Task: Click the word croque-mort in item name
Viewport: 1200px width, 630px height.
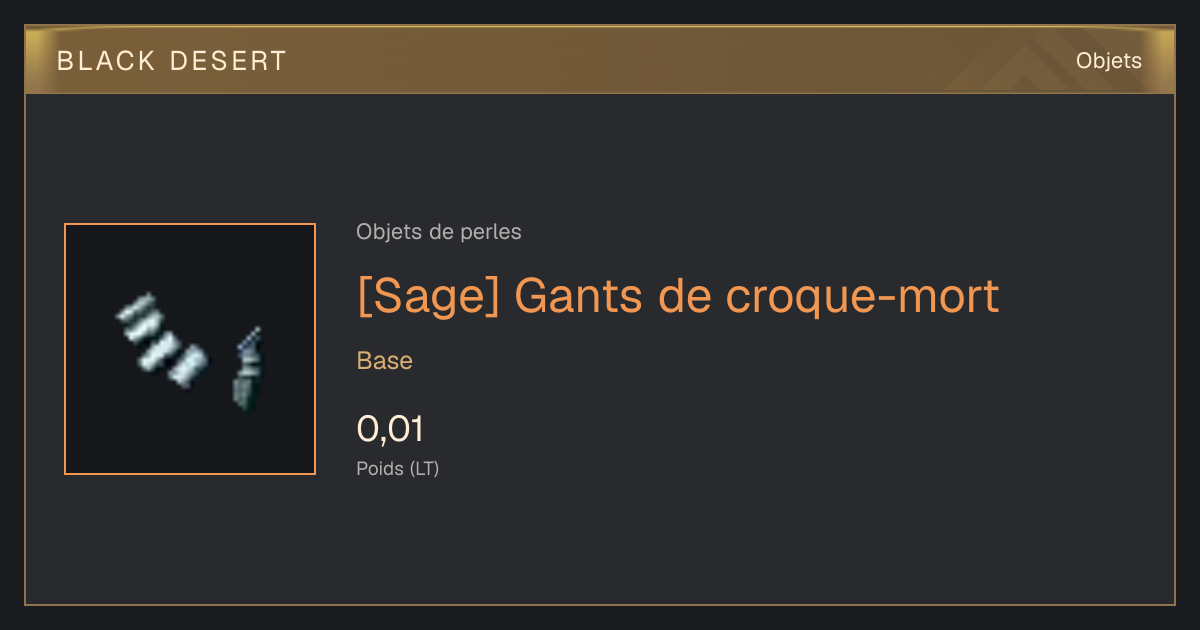Action: pos(862,296)
